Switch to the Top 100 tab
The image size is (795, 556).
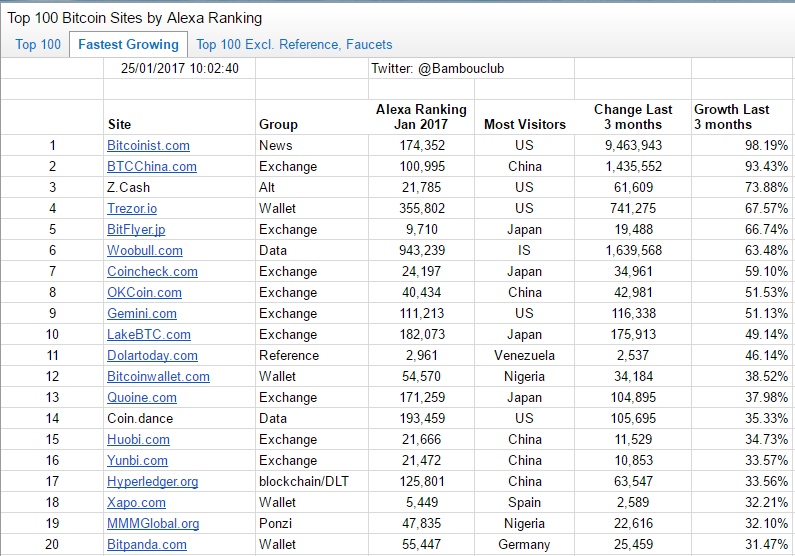pyautogui.click(x=38, y=45)
